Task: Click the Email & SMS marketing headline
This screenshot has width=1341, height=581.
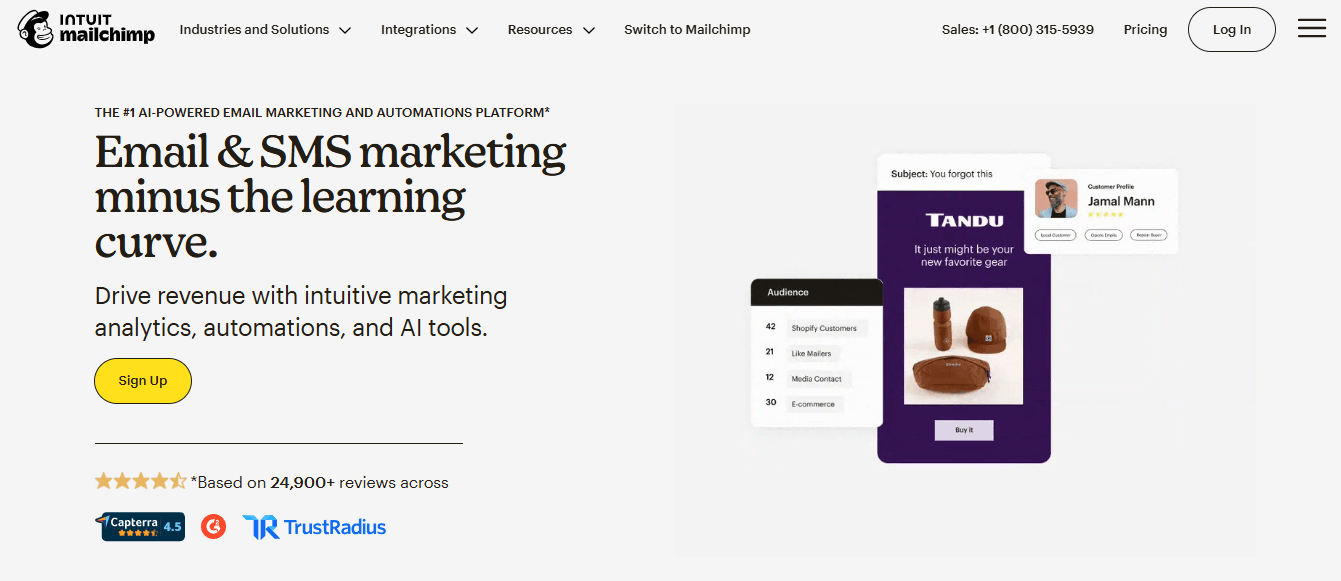Action: click(x=331, y=197)
